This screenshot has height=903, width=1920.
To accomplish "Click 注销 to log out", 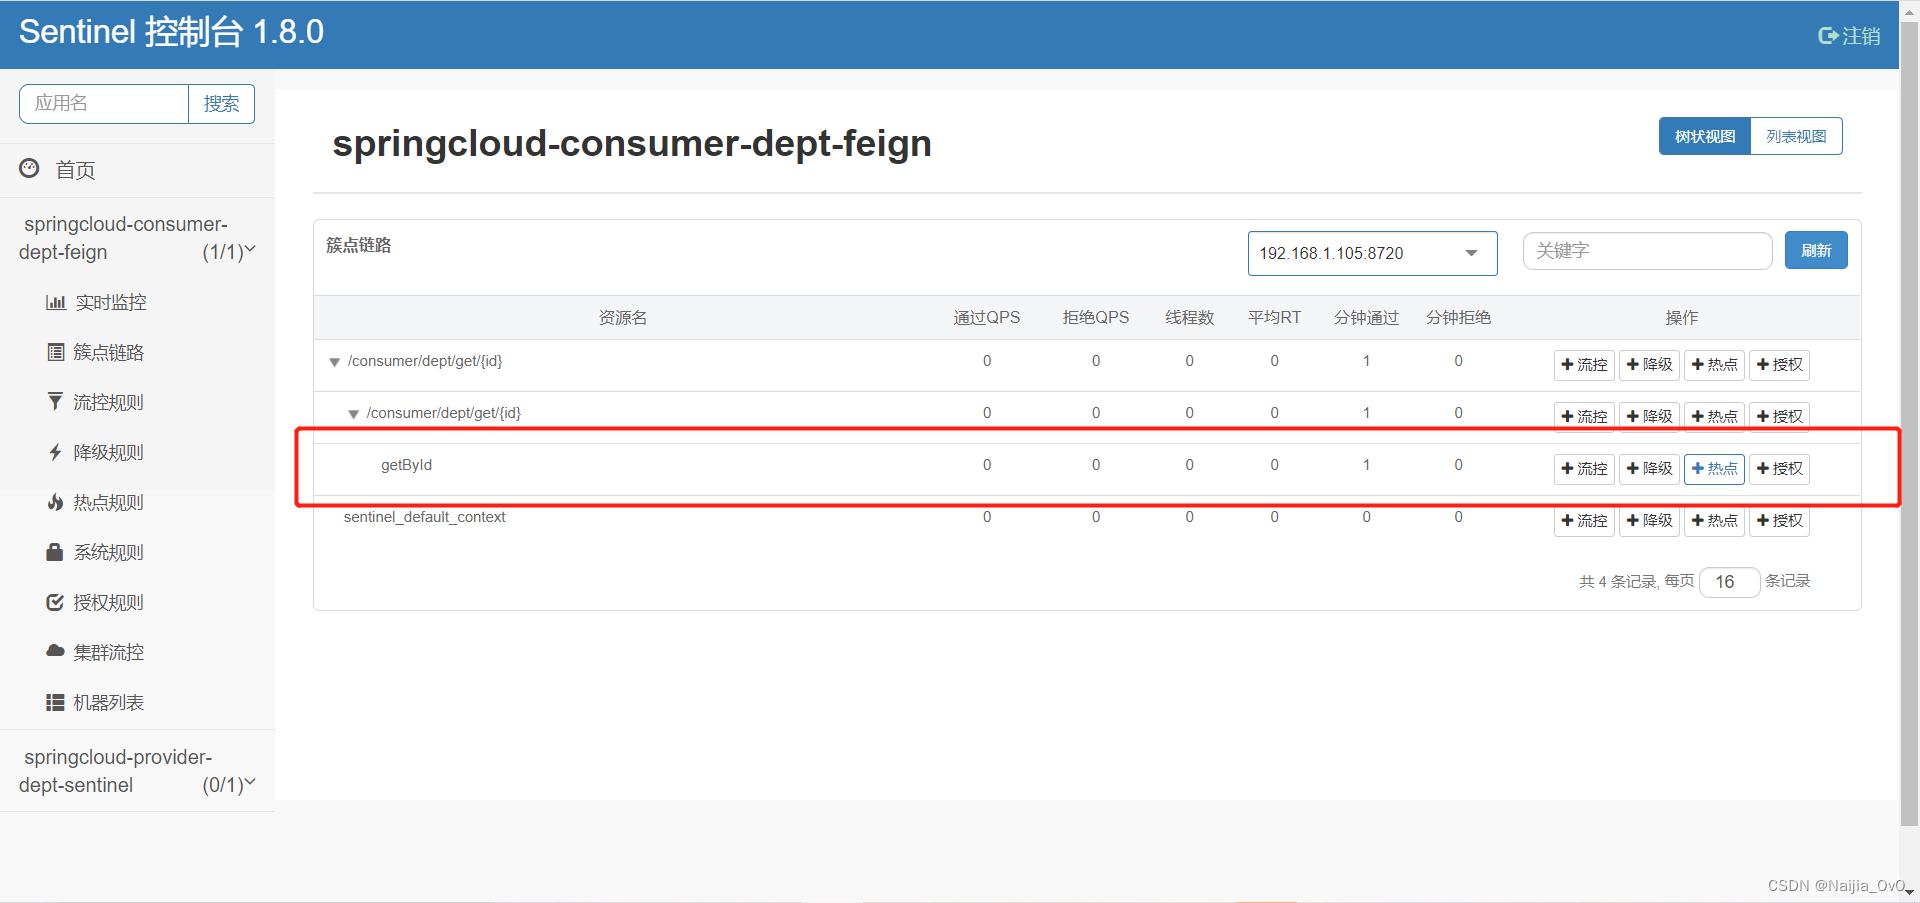I will coord(1861,36).
